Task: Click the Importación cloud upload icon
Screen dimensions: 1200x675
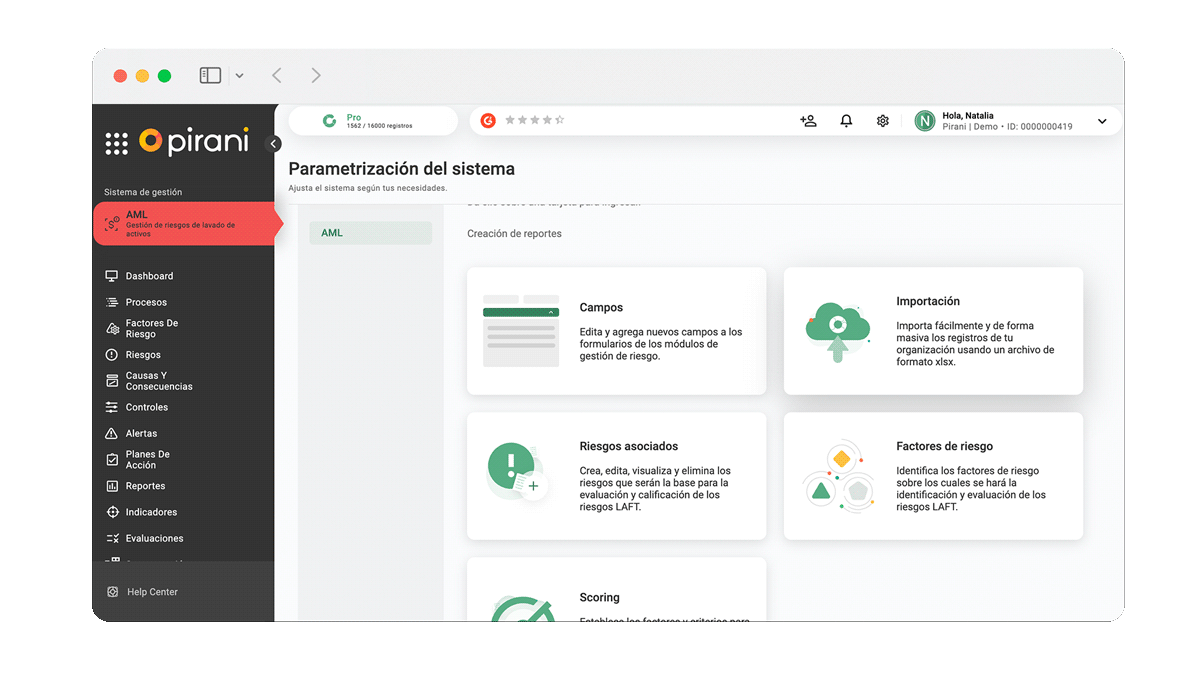Action: (837, 331)
